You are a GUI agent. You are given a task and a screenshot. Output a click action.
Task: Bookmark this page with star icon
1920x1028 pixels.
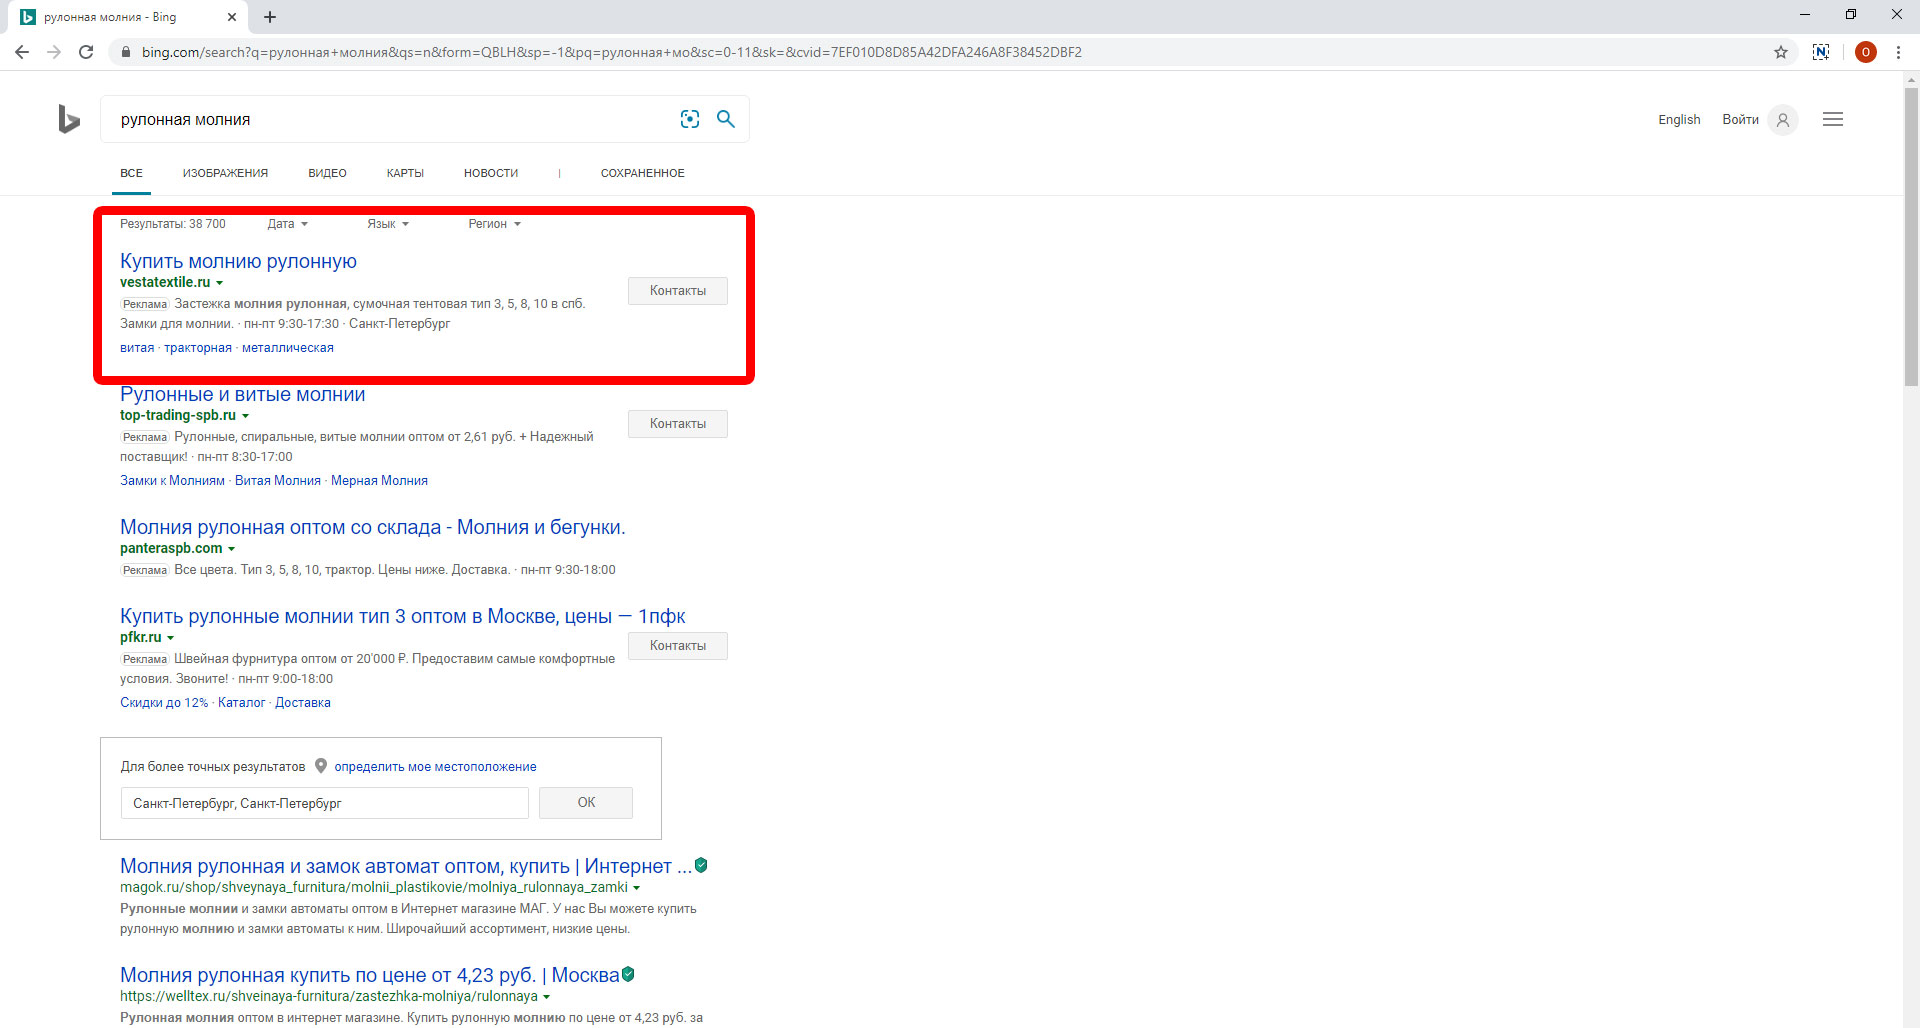pyautogui.click(x=1781, y=52)
